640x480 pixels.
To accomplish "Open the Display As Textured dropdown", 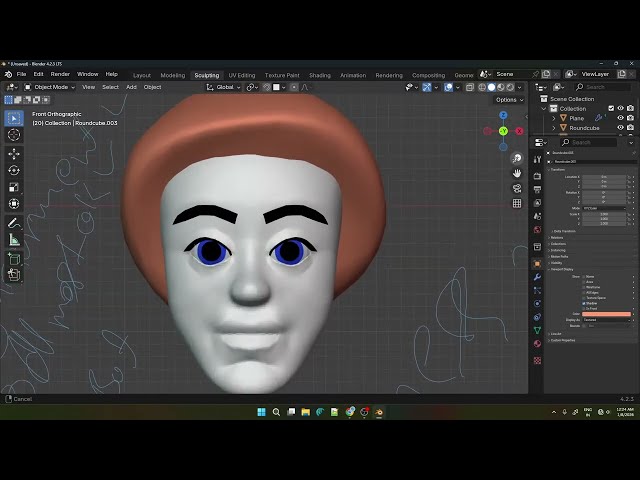I will coord(606,320).
